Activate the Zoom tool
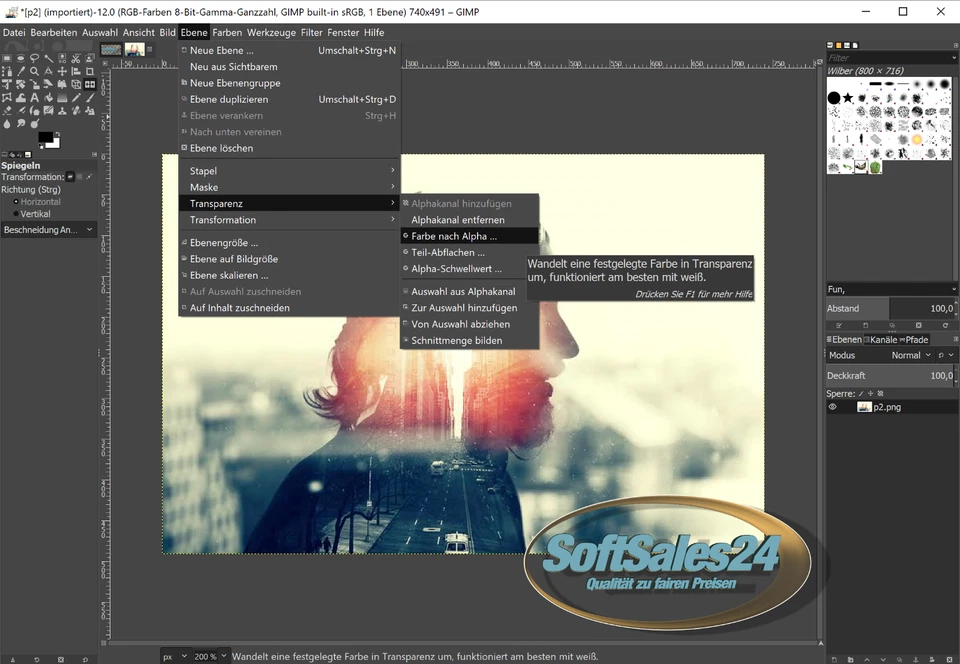Screen dimensions: 960x664 click(x=34, y=71)
